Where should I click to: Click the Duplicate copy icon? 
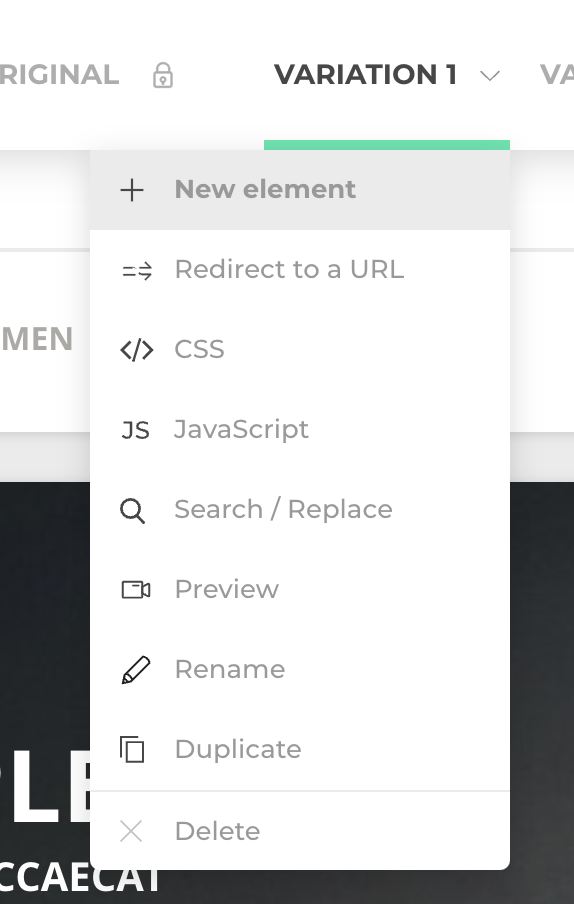coord(132,749)
